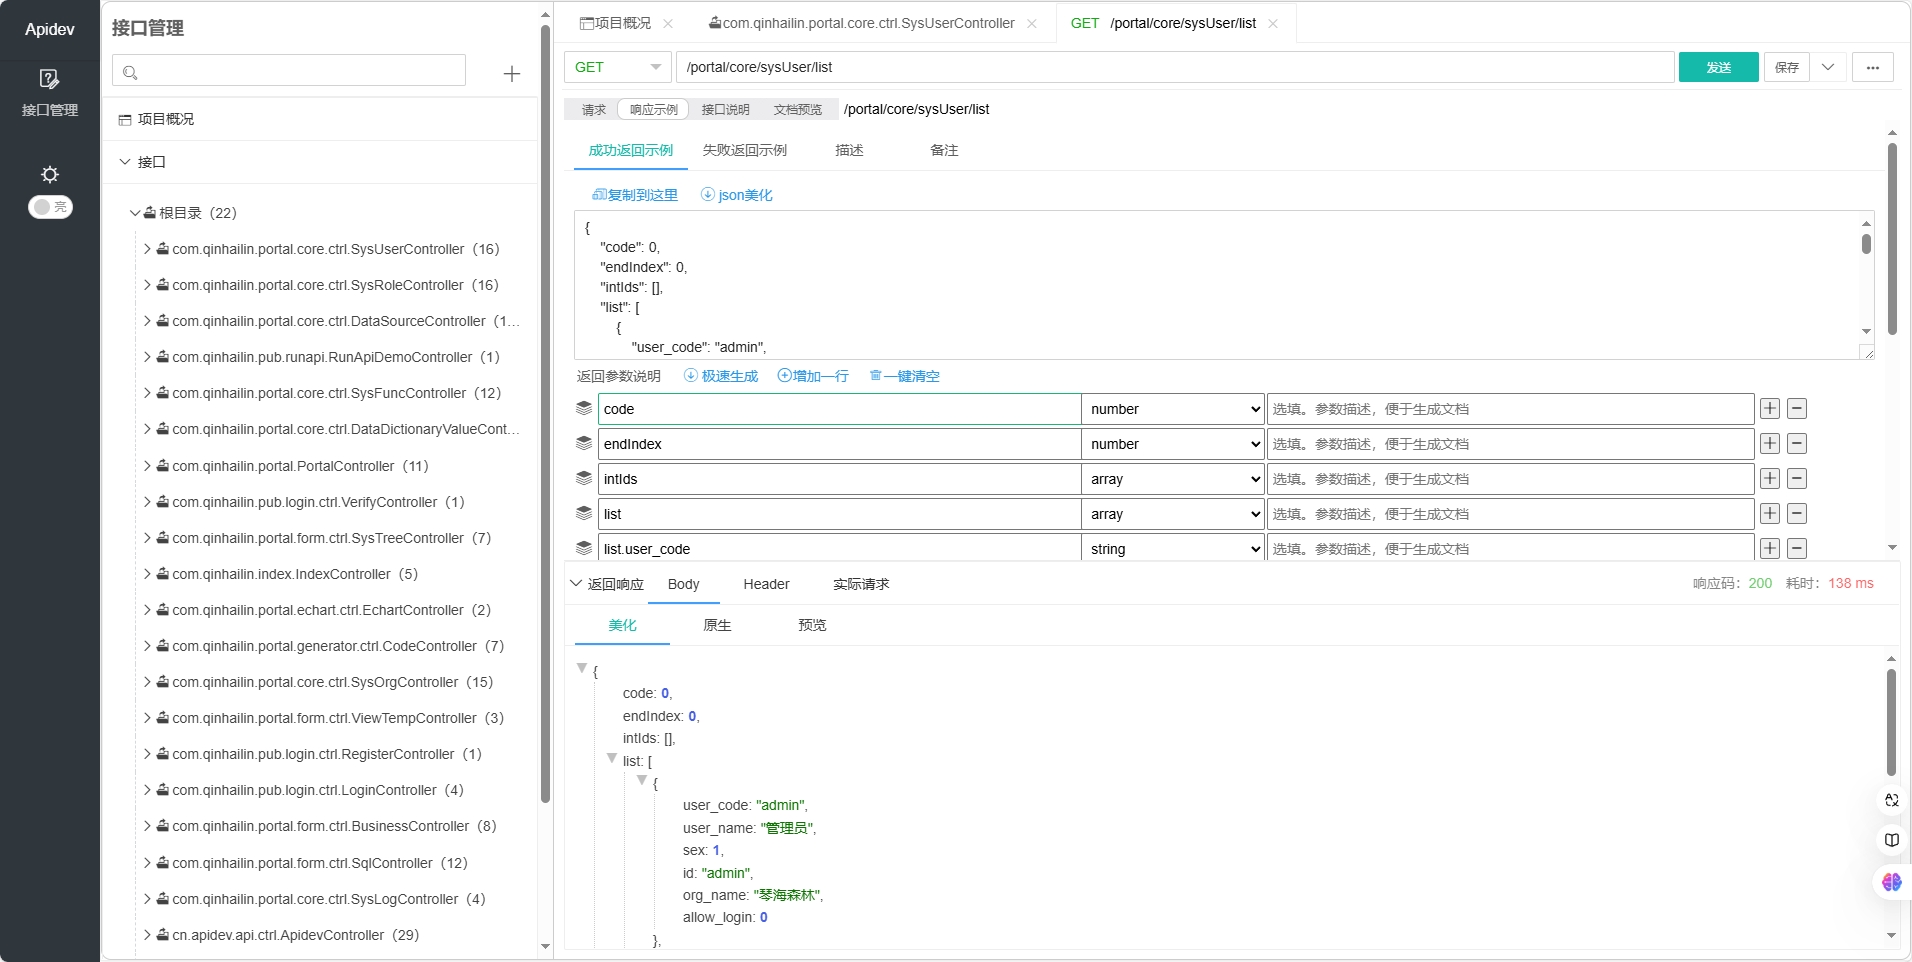This screenshot has width=1912, height=962.
Task: Close the 项目概况 tab
Action: (668, 23)
